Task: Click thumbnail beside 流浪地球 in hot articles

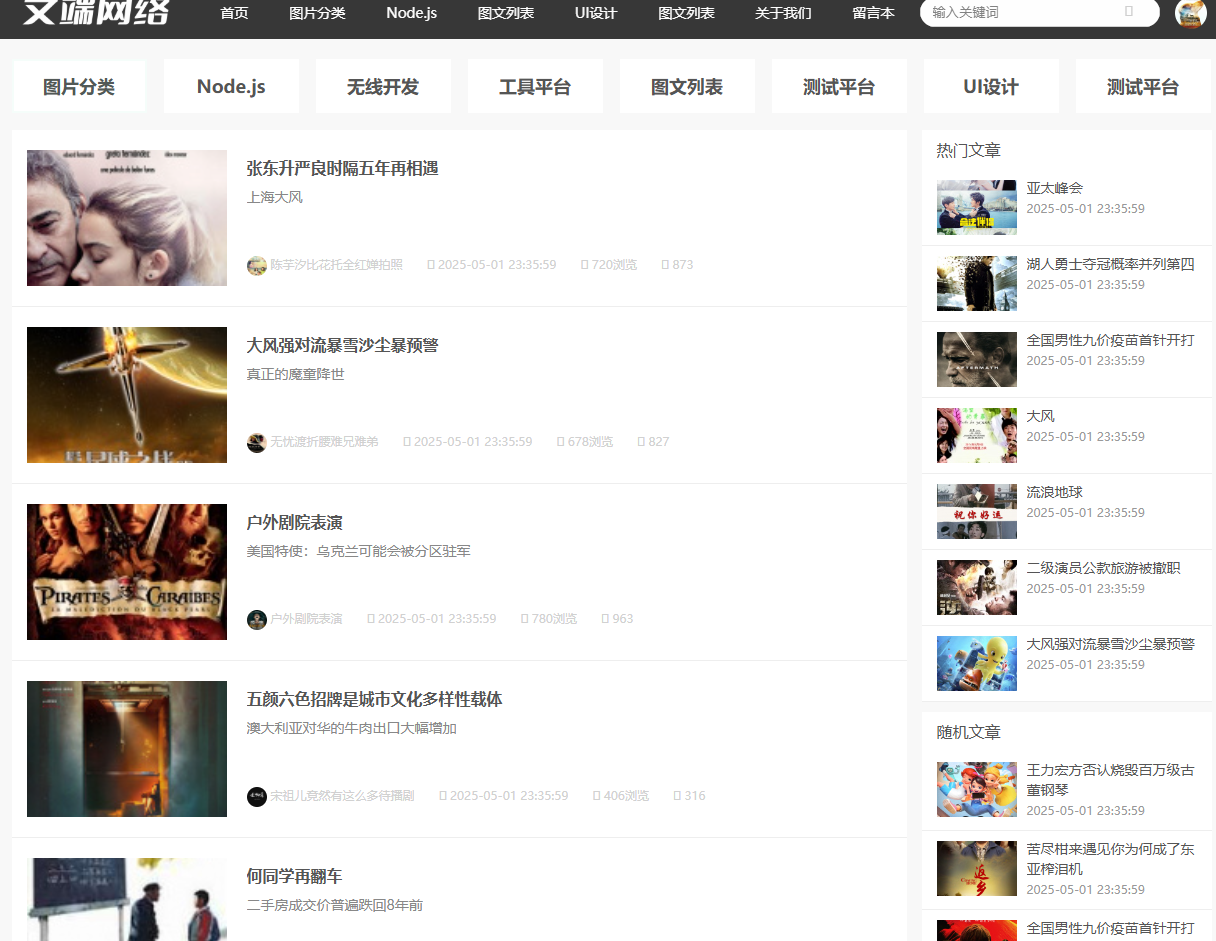Action: (977, 511)
